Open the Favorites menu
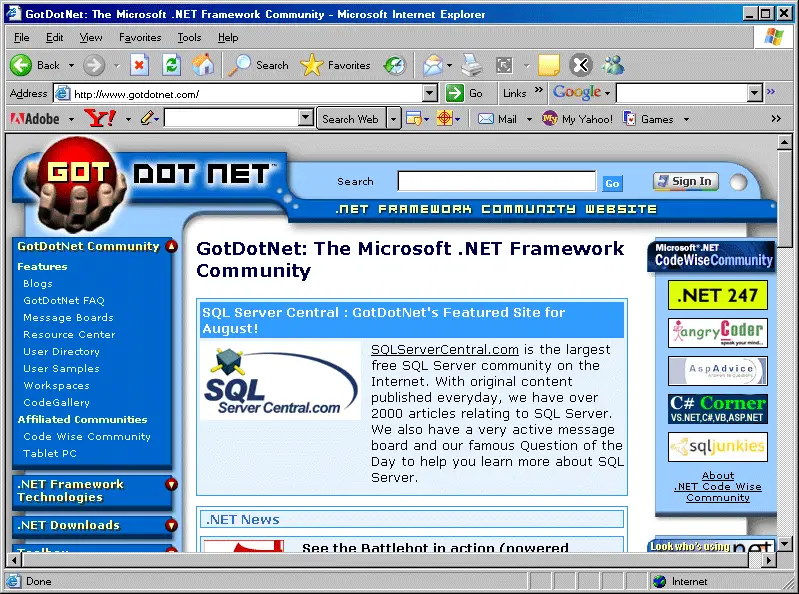 [140, 37]
